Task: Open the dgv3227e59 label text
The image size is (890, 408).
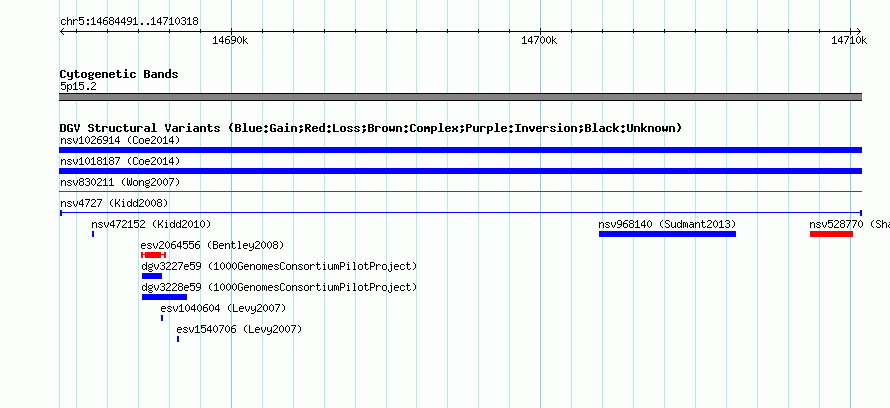Action: tap(279, 266)
